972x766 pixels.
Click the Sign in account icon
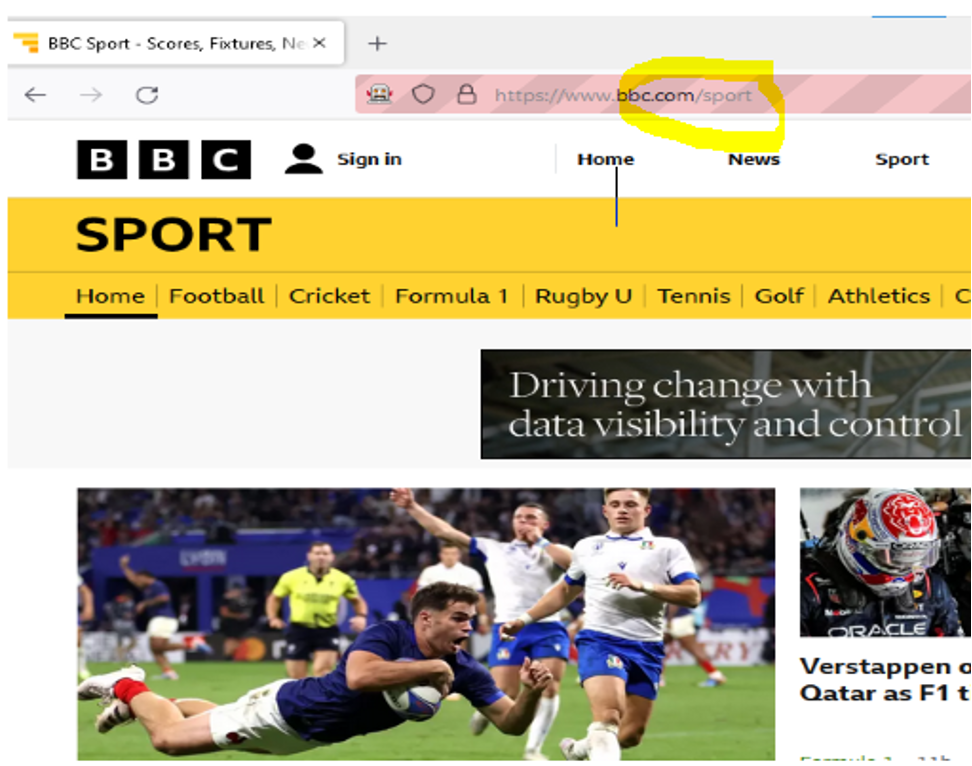pyautogui.click(x=304, y=159)
